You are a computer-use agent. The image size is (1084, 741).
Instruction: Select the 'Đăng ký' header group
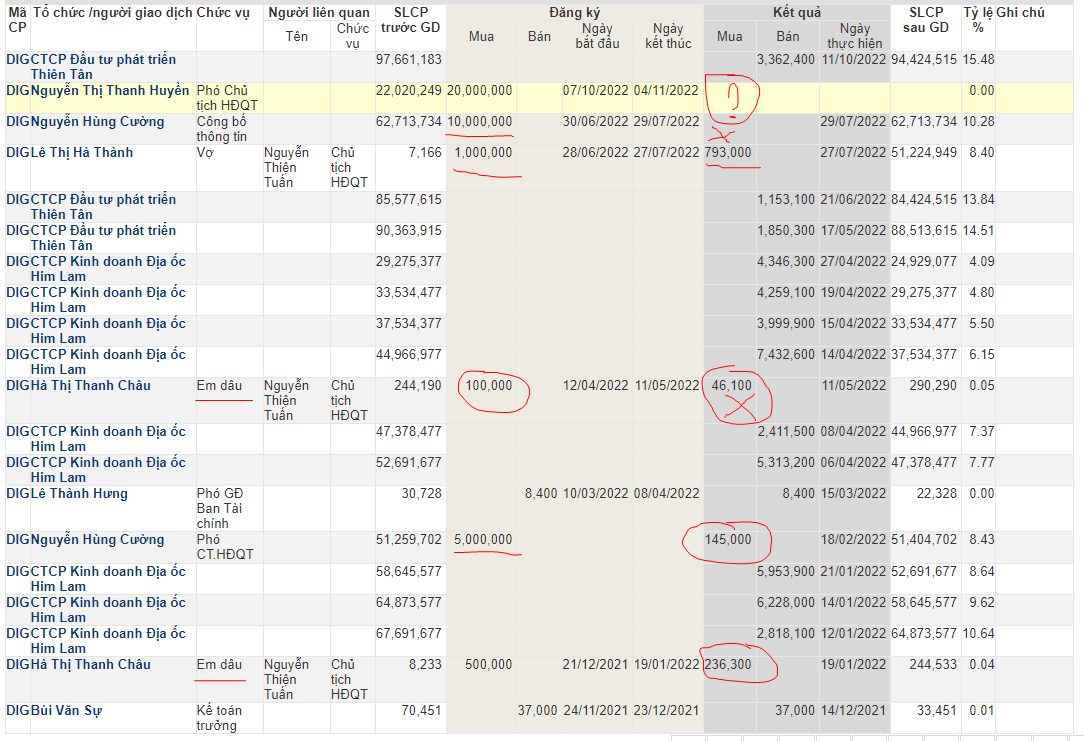click(x=574, y=13)
